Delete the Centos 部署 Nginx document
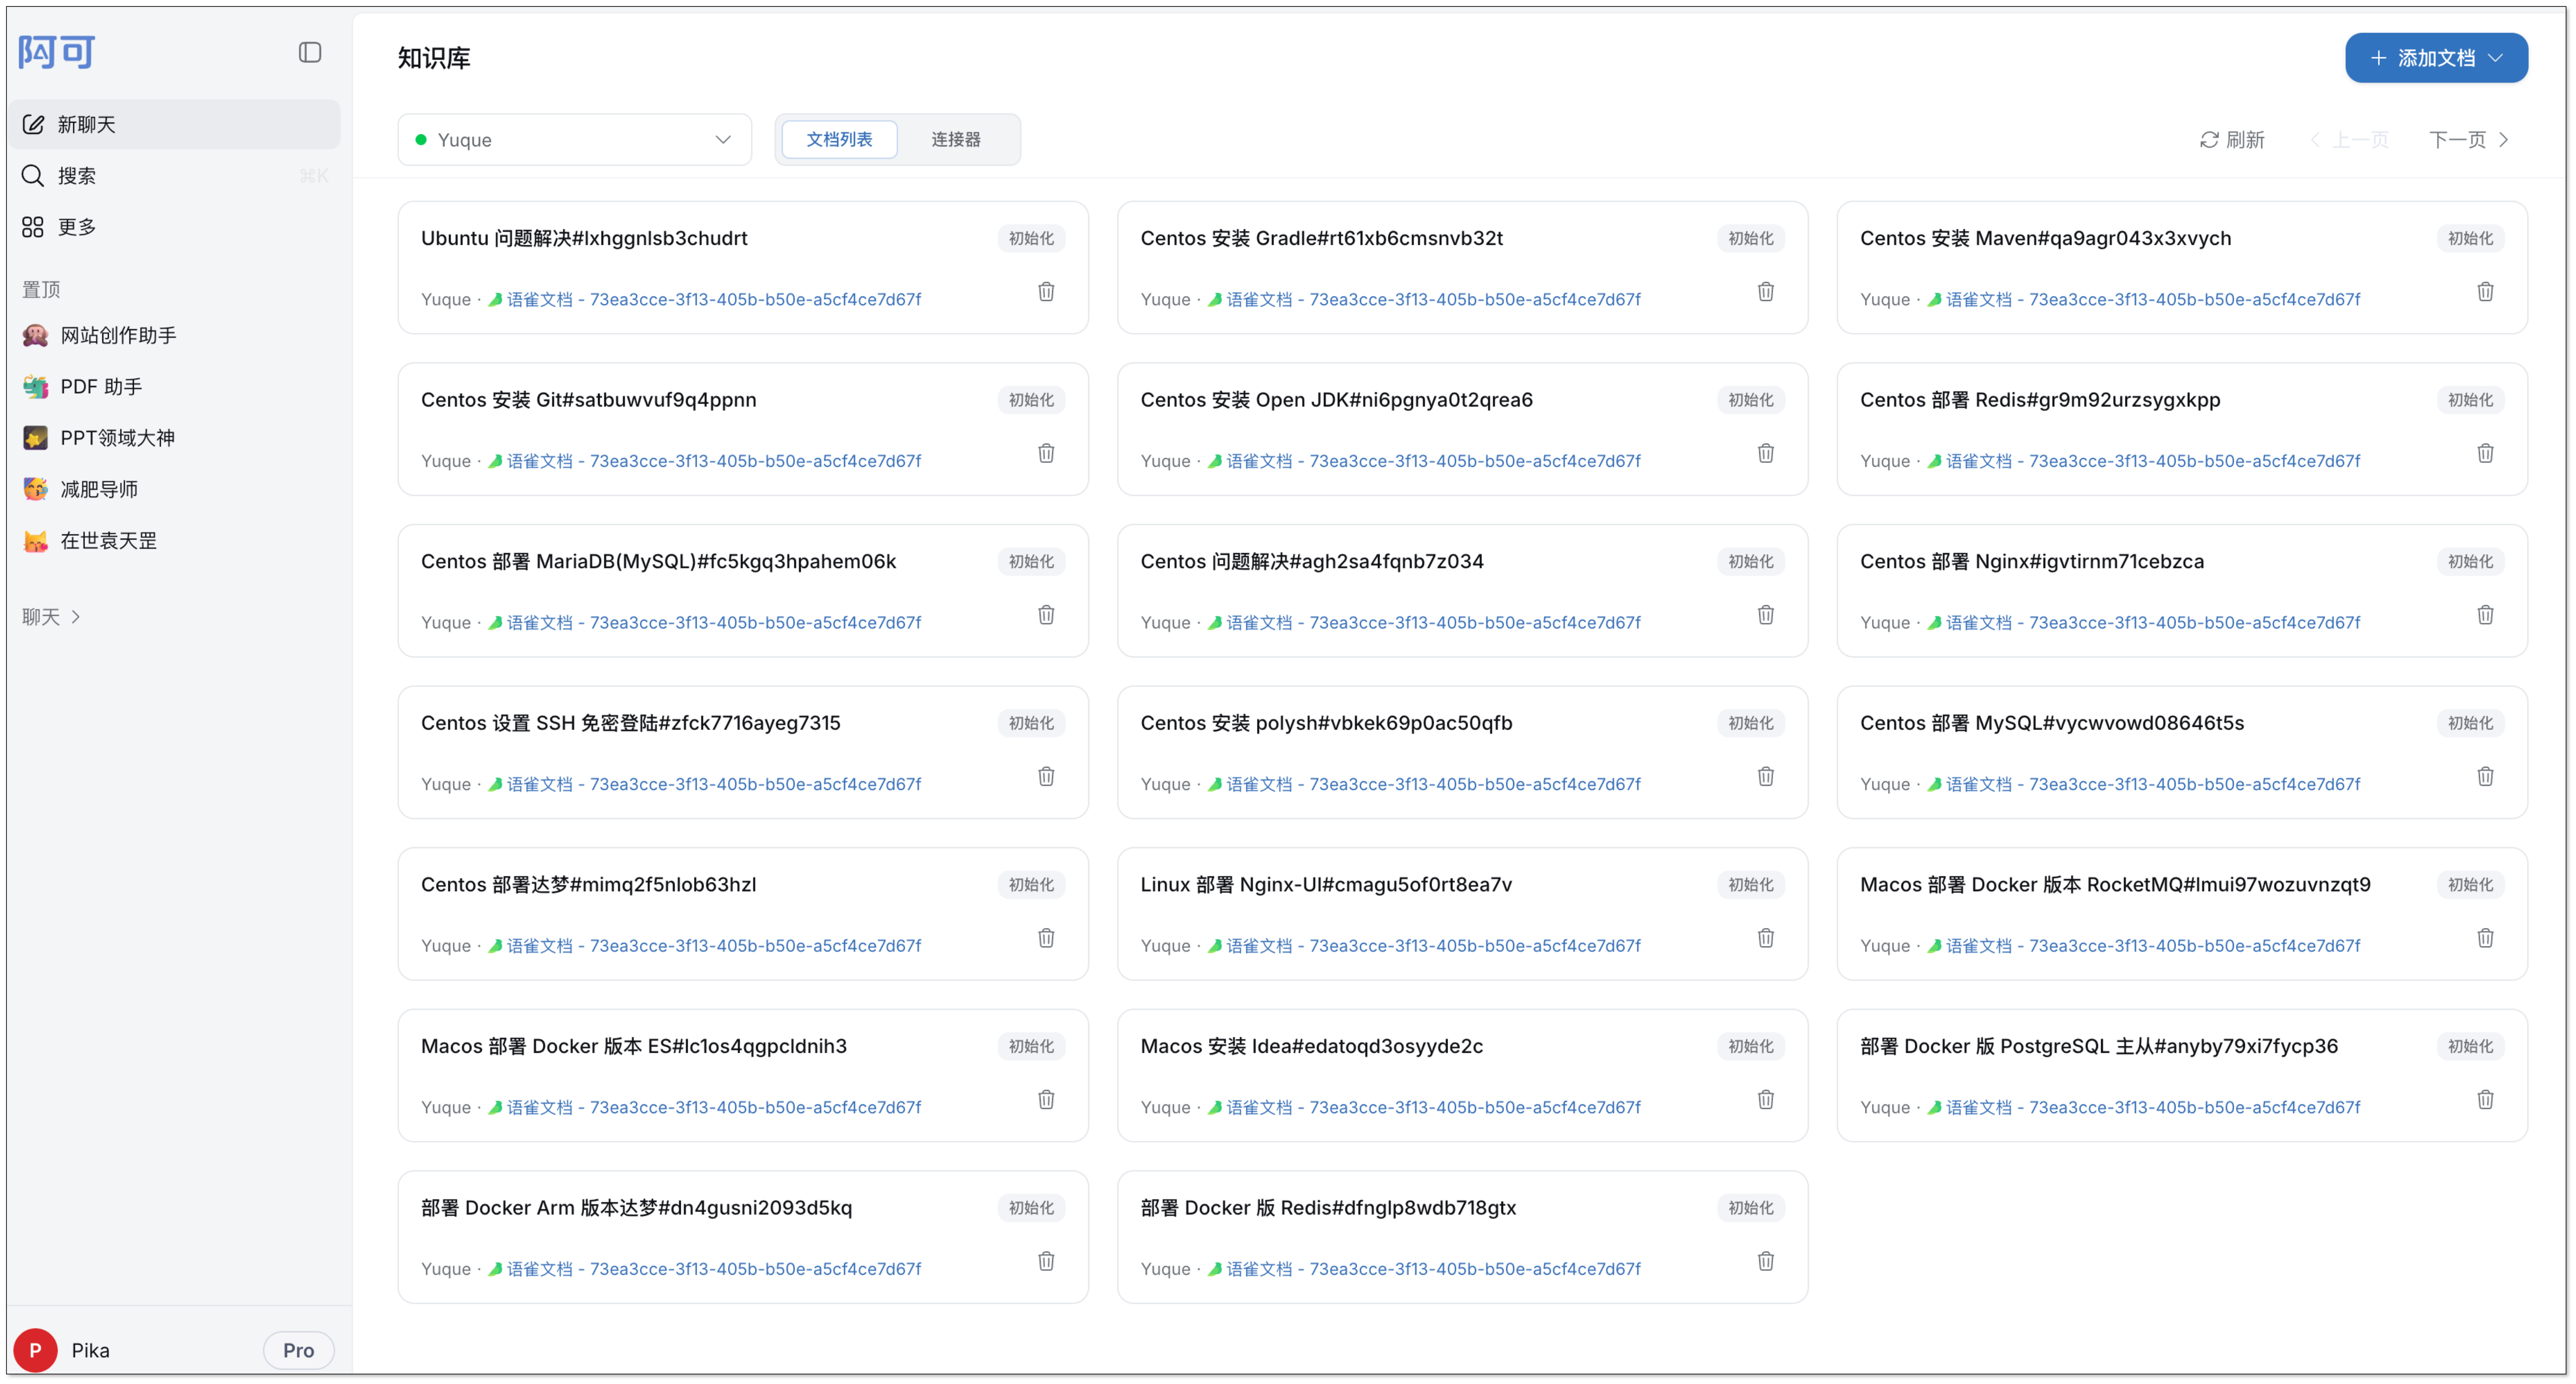 (x=2485, y=615)
